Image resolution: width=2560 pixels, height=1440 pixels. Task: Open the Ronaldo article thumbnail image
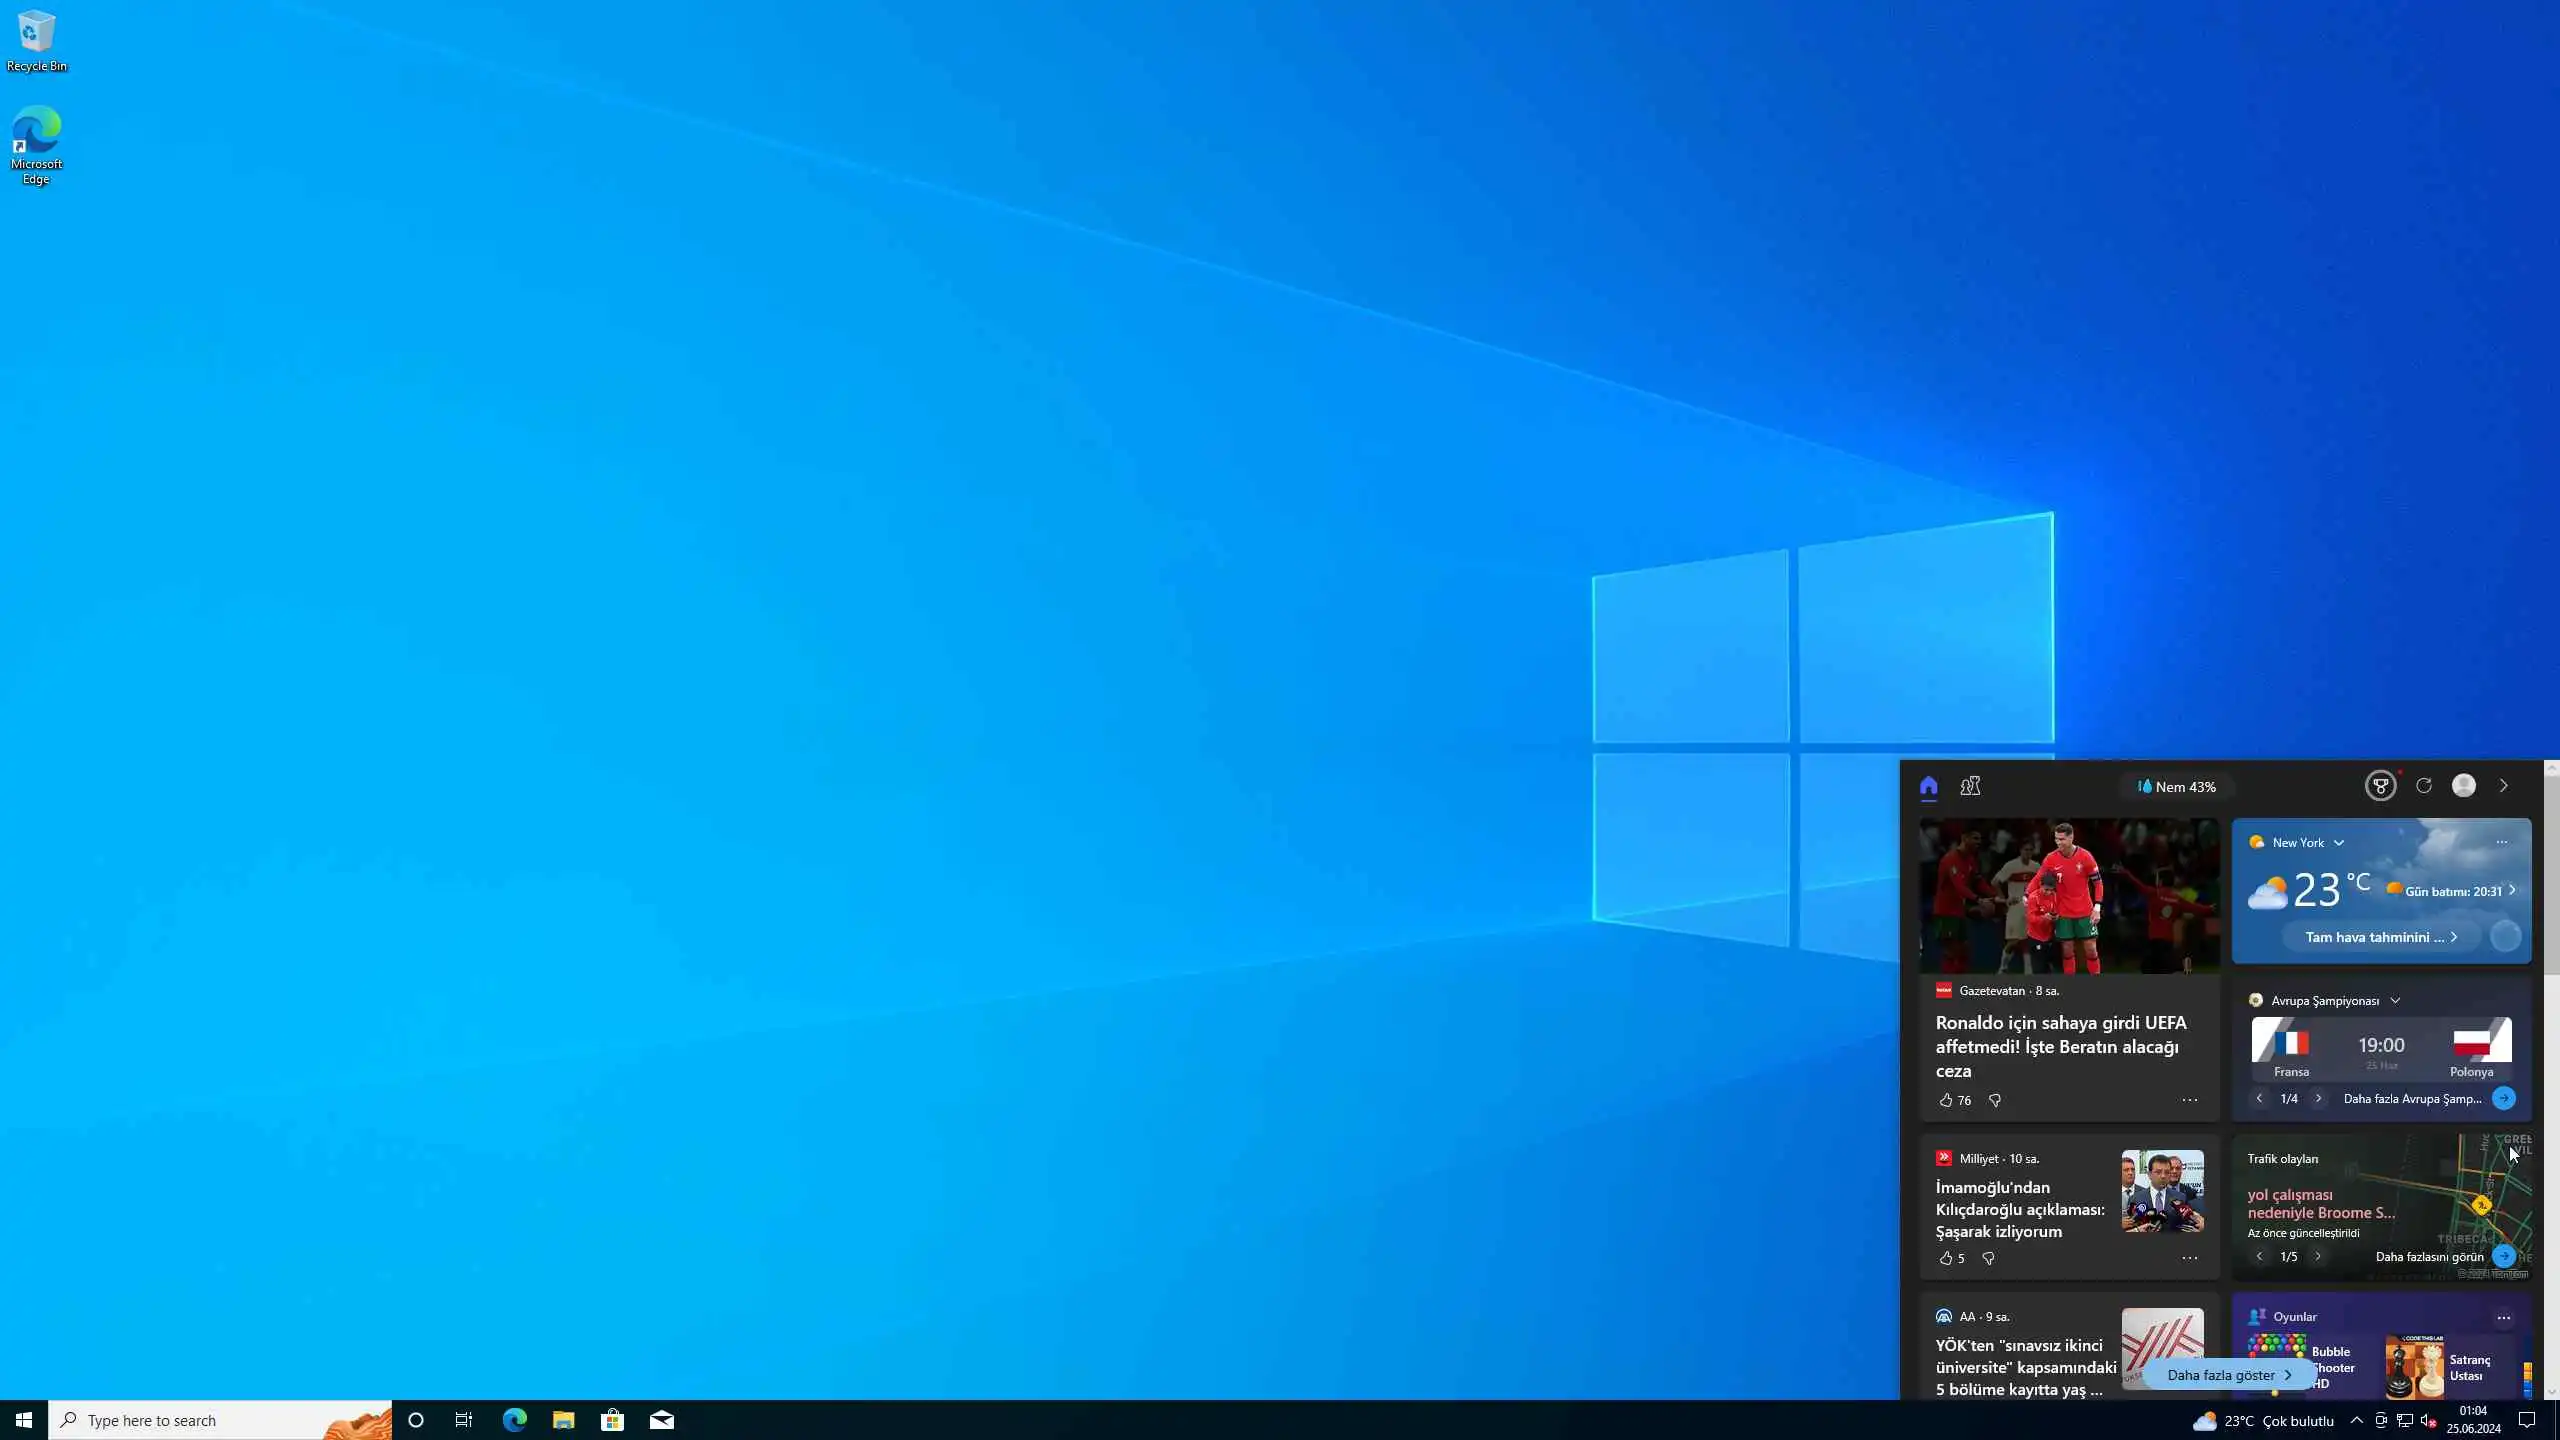point(2068,896)
